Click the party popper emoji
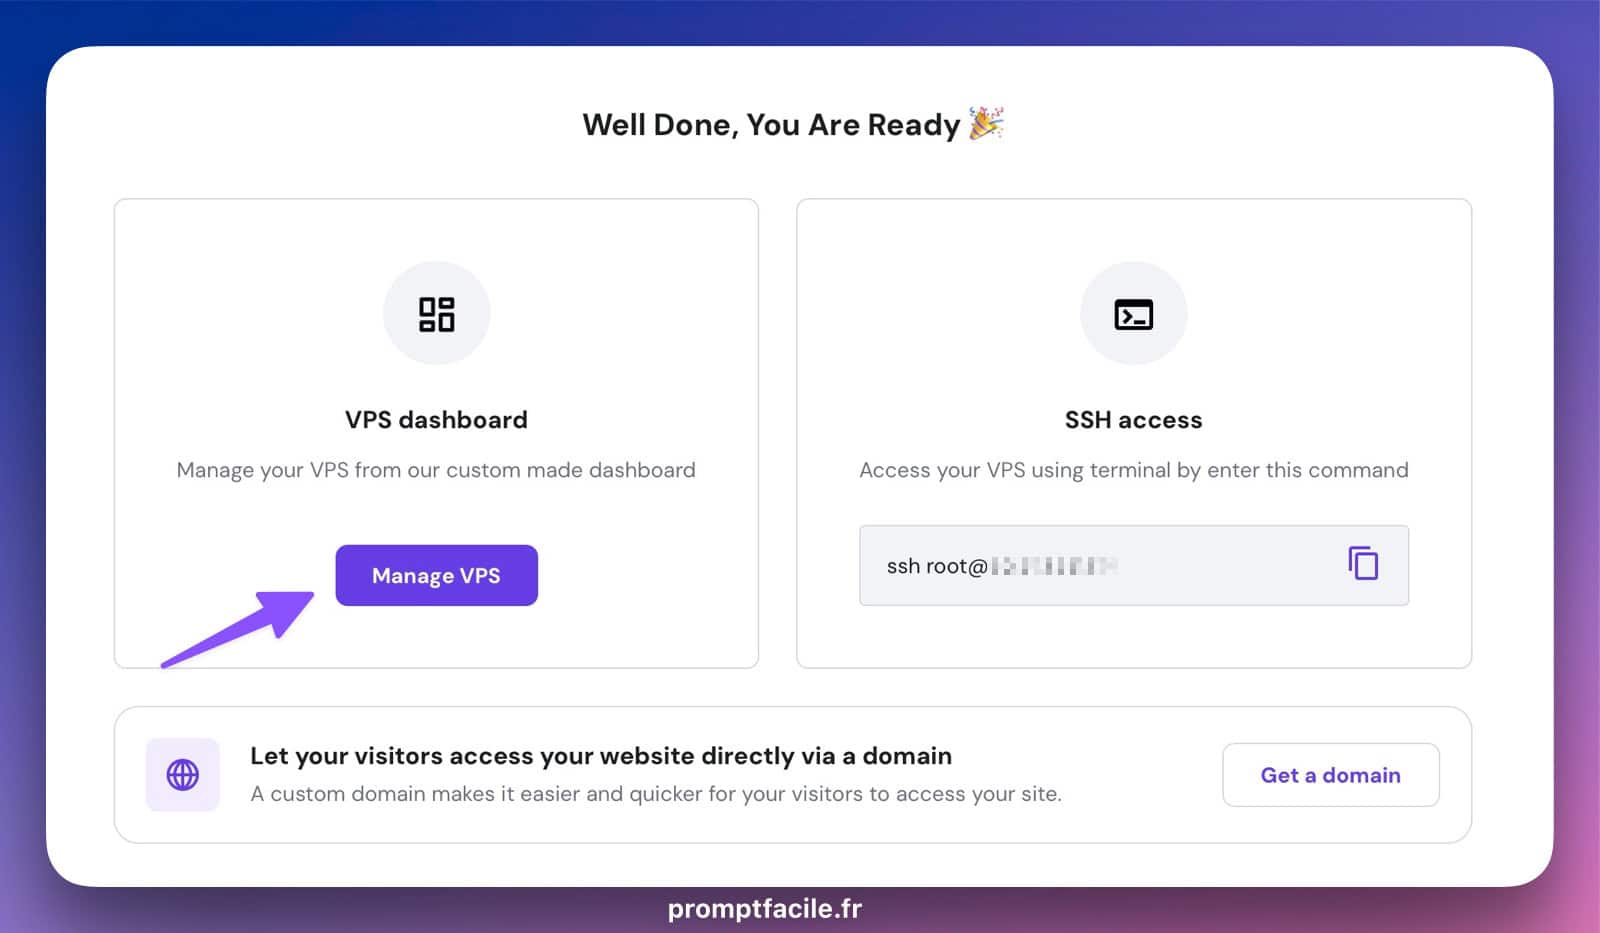 point(986,124)
